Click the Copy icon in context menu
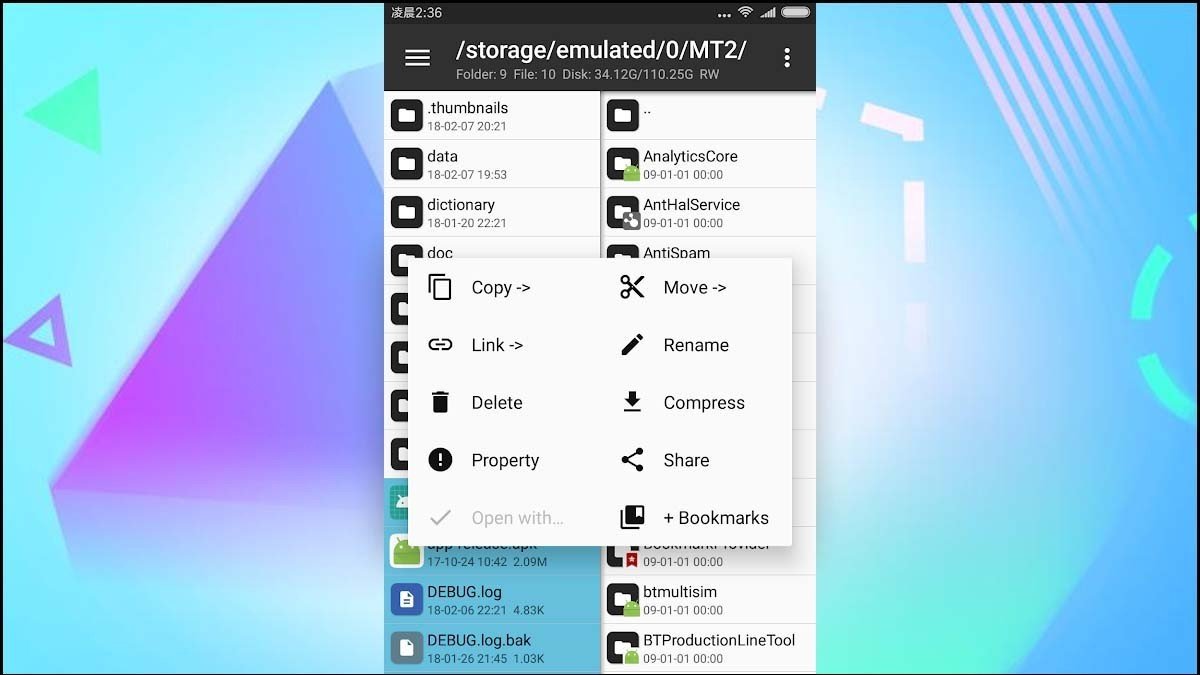The image size is (1200, 675). (x=440, y=288)
